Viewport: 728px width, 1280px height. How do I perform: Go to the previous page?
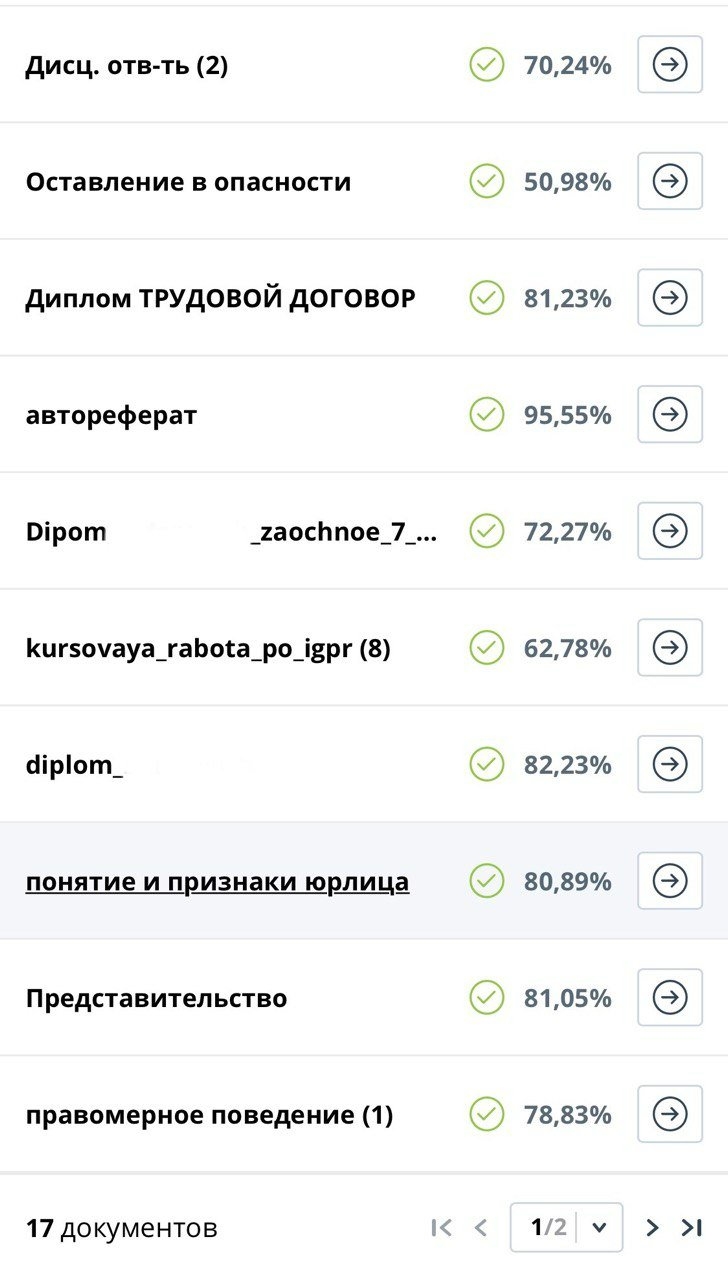(481, 1228)
